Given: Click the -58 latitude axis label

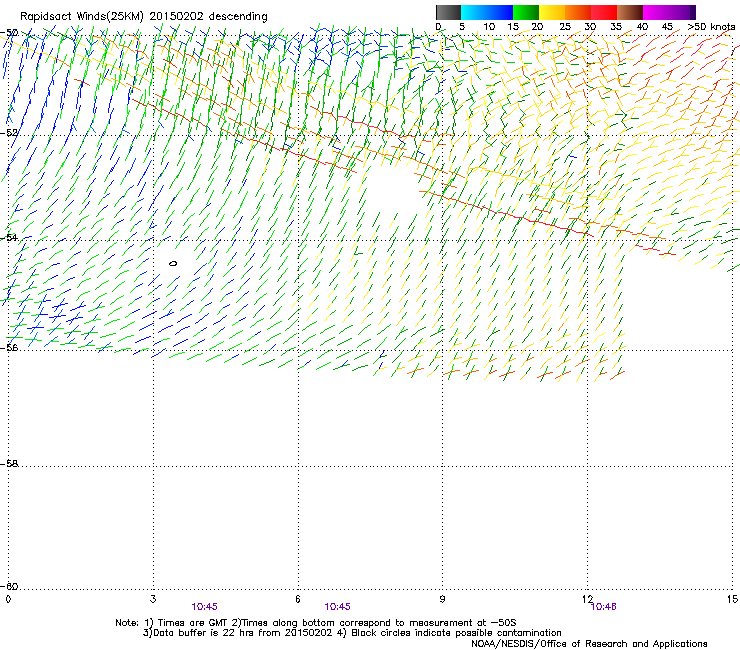Looking at the screenshot, I should [9, 464].
